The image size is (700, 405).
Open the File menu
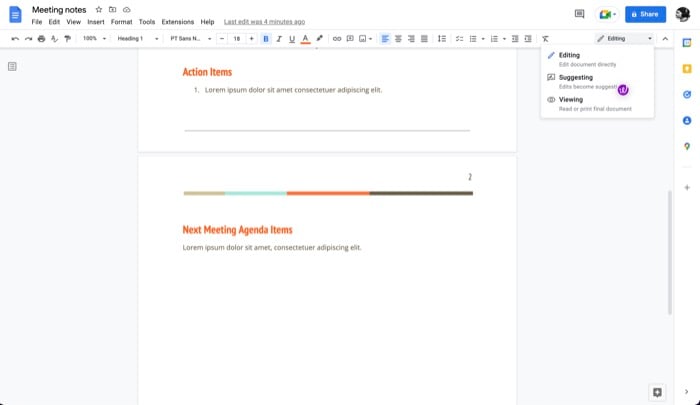coord(37,22)
